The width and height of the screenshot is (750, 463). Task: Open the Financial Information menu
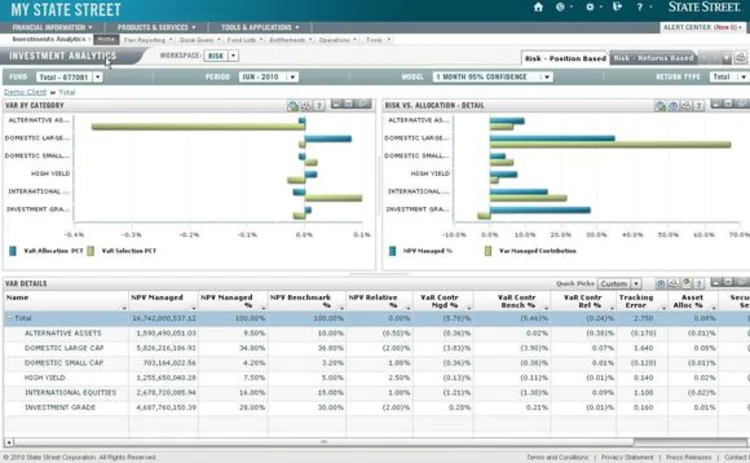52,28
